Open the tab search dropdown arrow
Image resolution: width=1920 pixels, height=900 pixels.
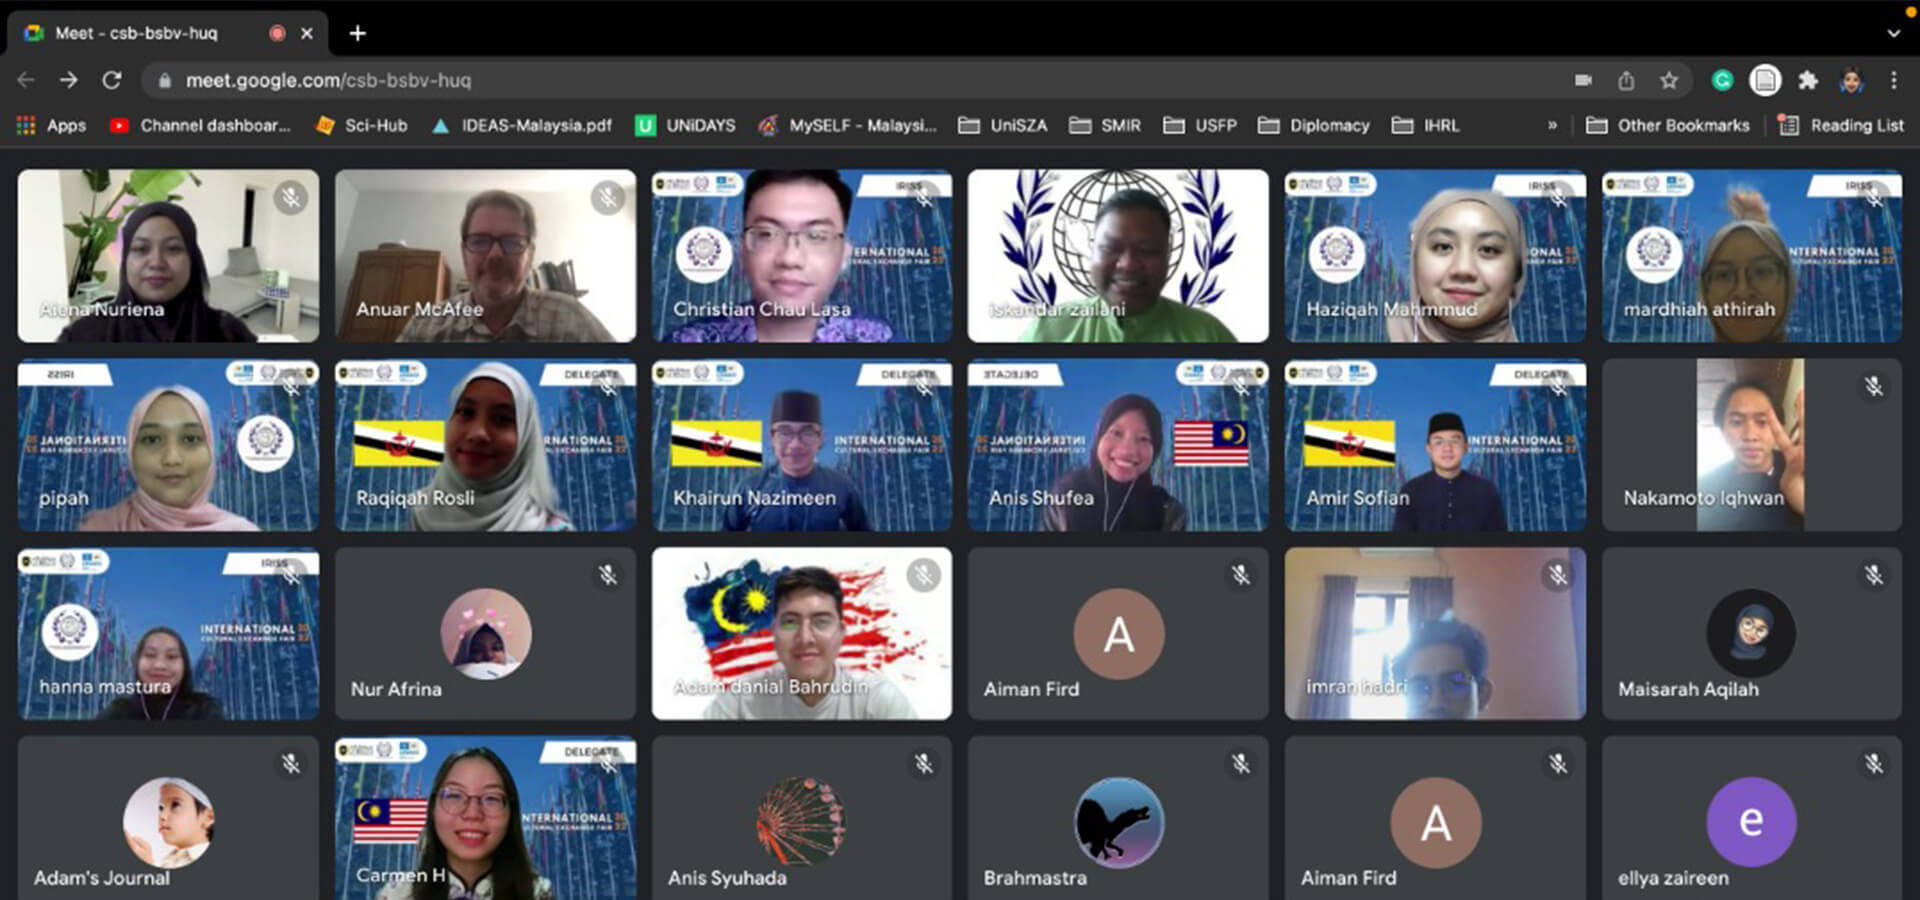[x=1893, y=33]
